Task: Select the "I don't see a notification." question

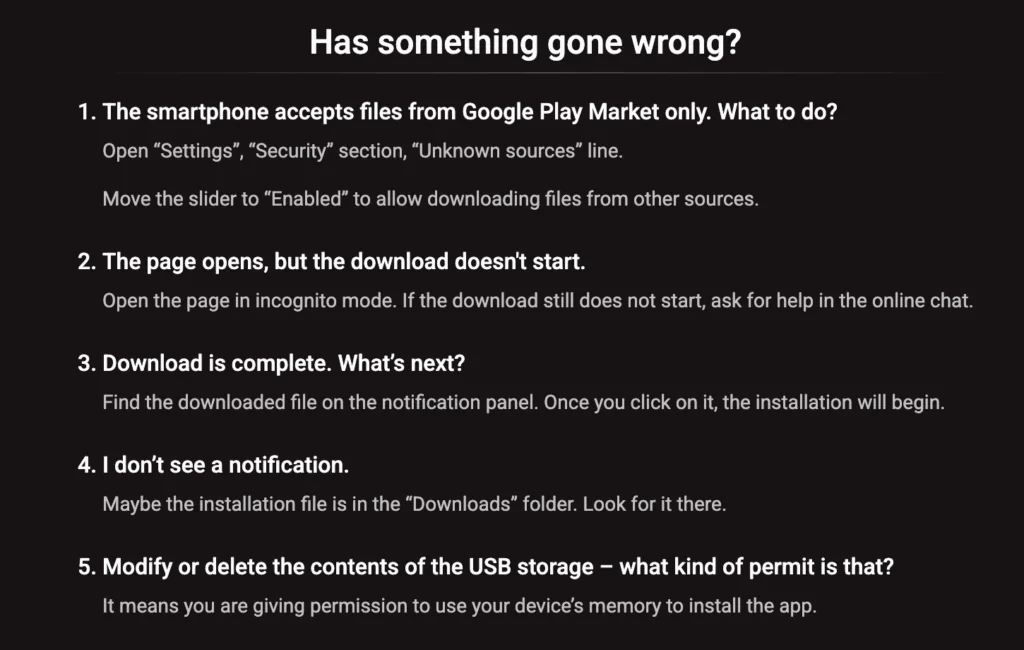Action: (226, 465)
